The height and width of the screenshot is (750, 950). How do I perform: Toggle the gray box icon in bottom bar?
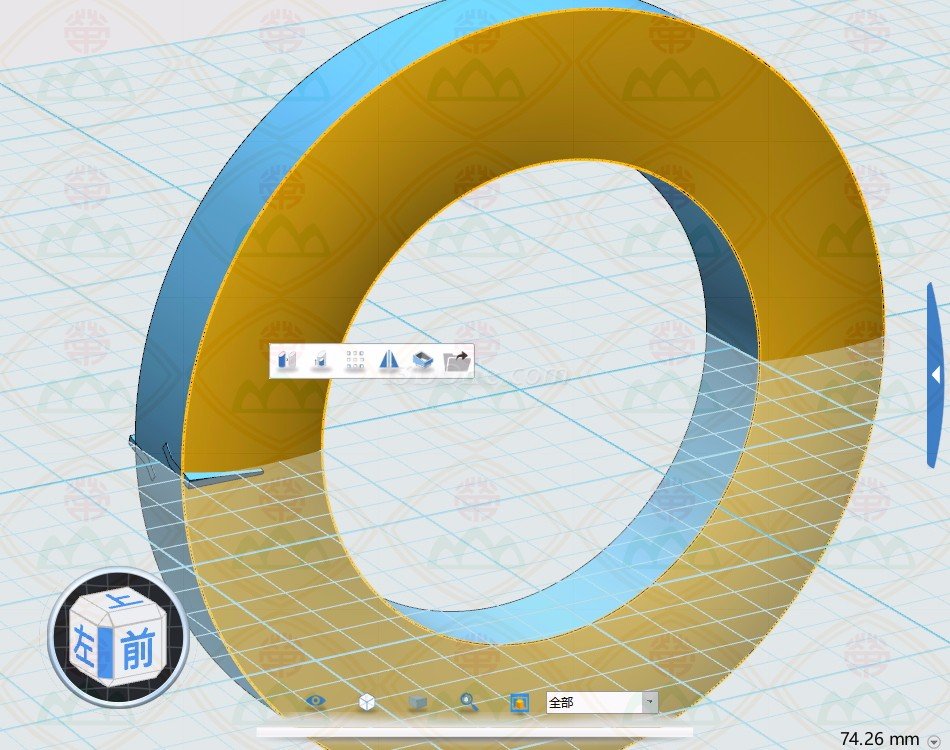[418, 702]
